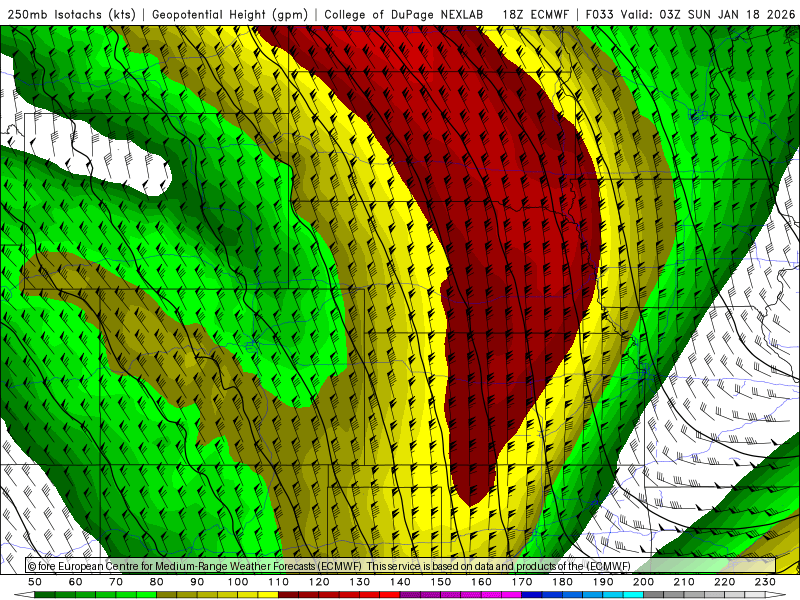
Task: Click the '200' legend value
Action: tap(644, 582)
